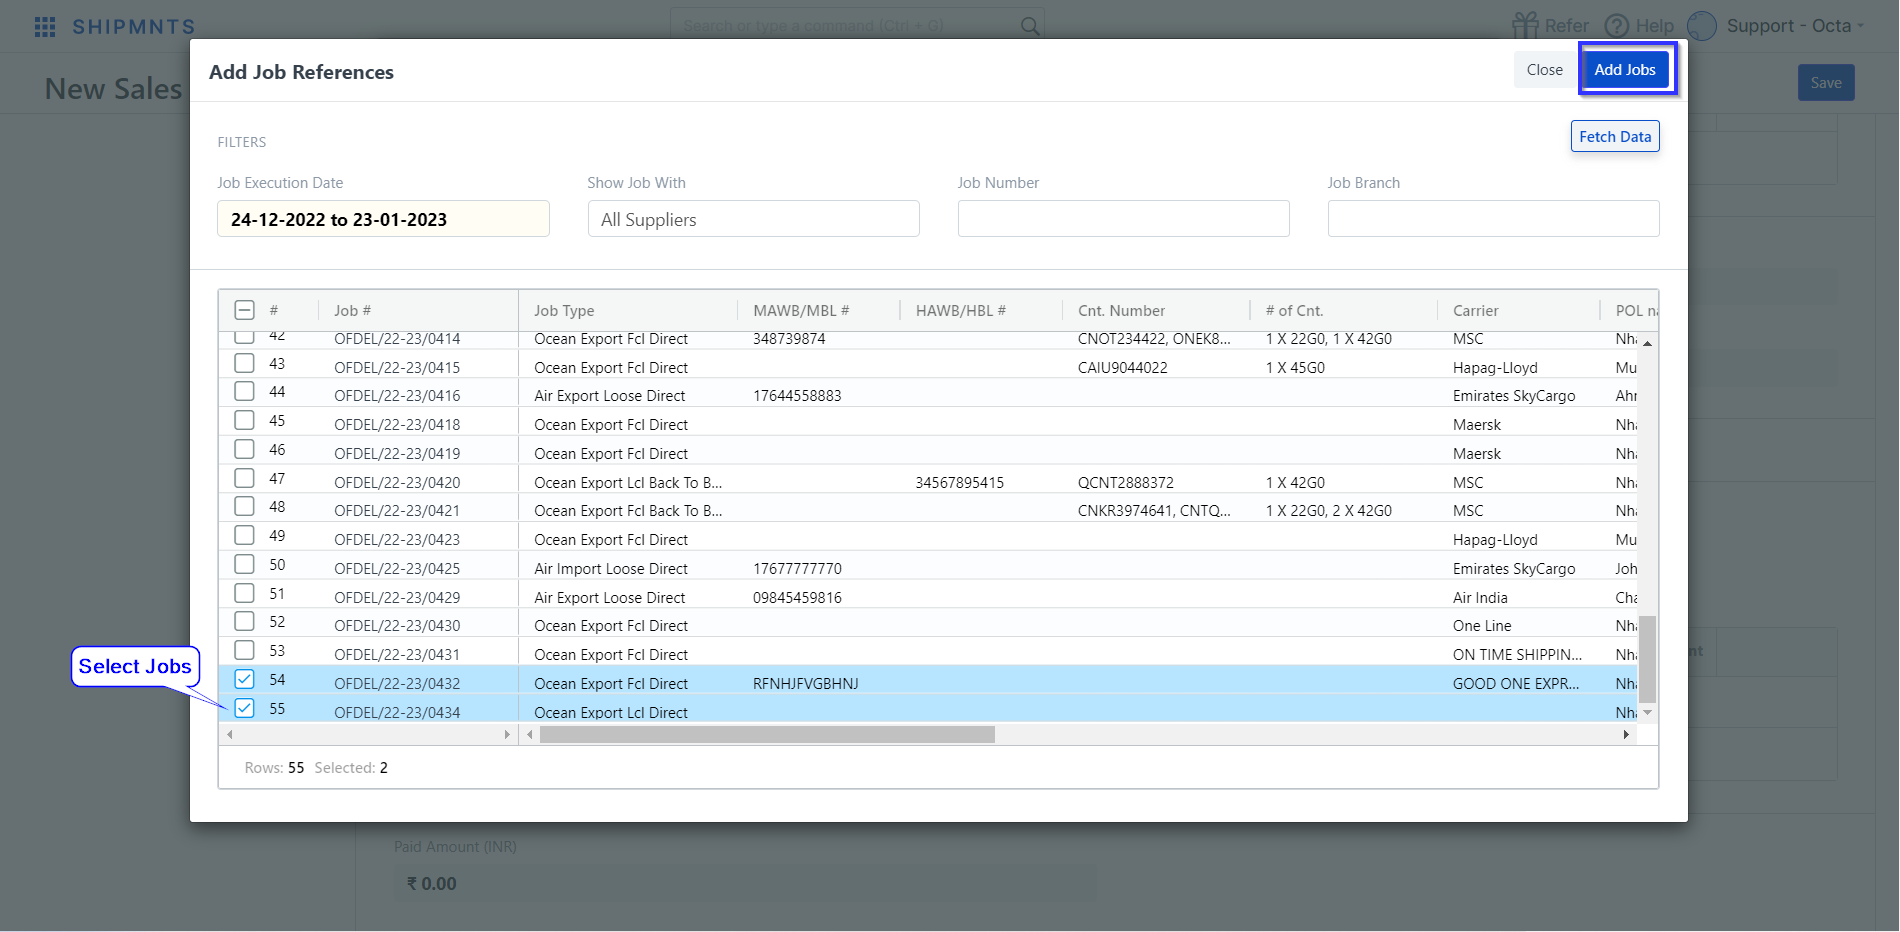Click container number CAIU9044022
Image resolution: width=1900 pixels, height=932 pixels.
pos(1122,368)
